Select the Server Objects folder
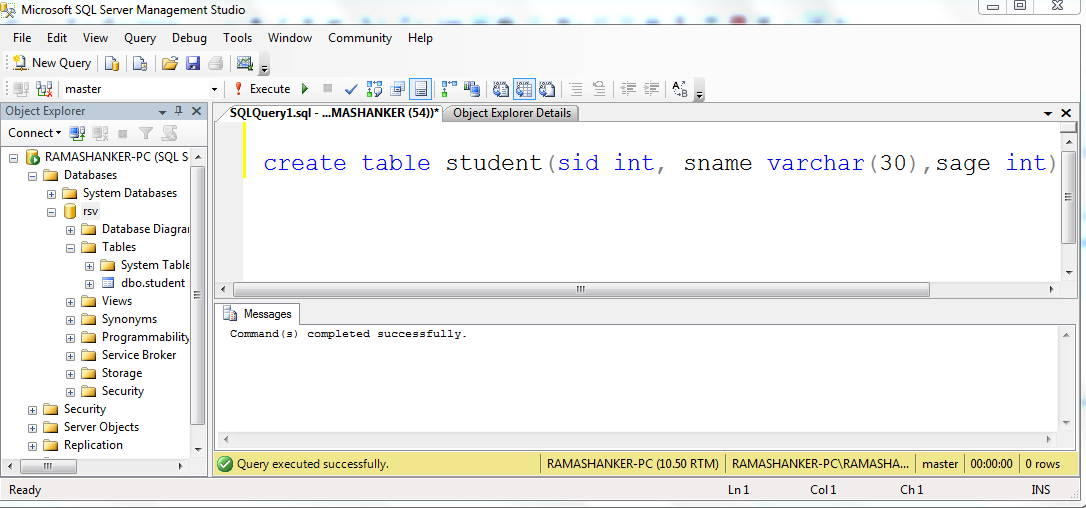This screenshot has width=1086, height=508. [x=101, y=427]
